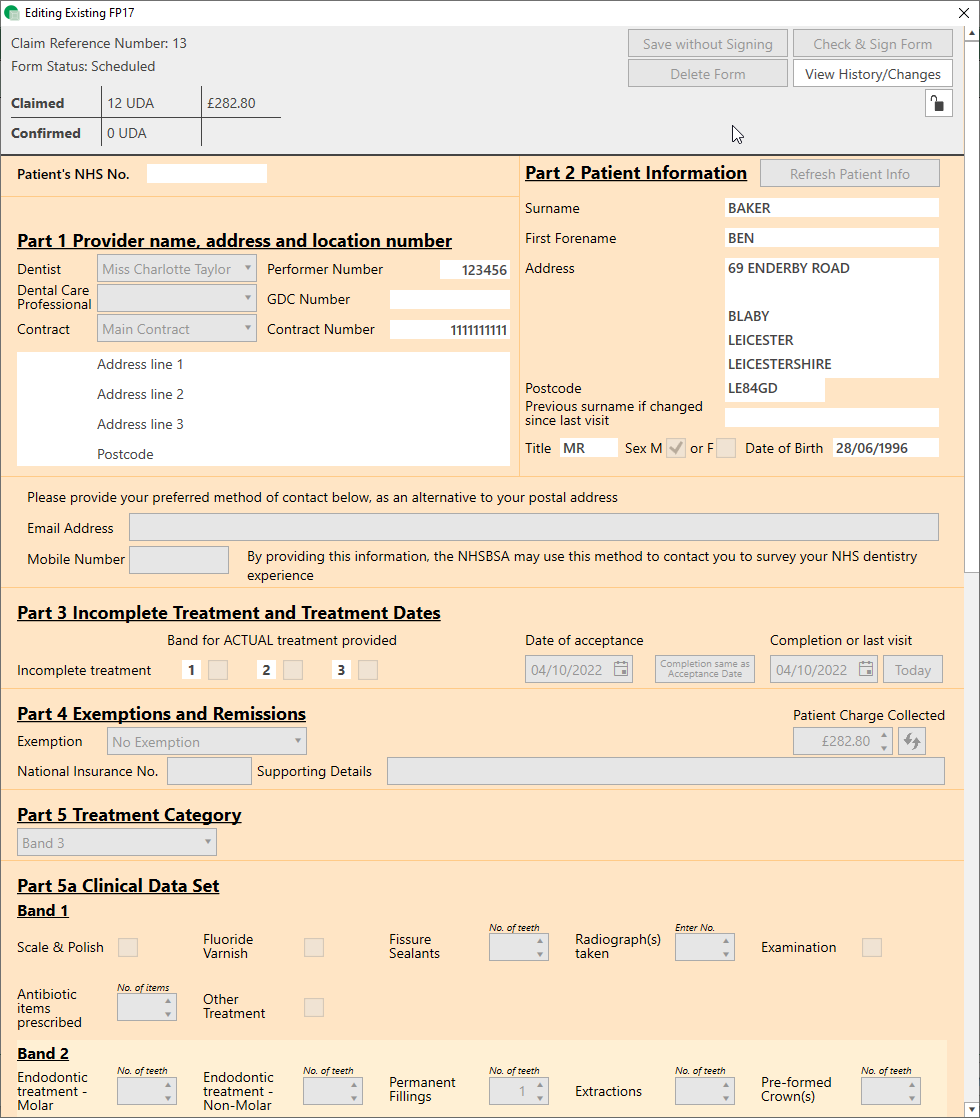Click the refresh patient charge icon
The image size is (980, 1118).
911,741
